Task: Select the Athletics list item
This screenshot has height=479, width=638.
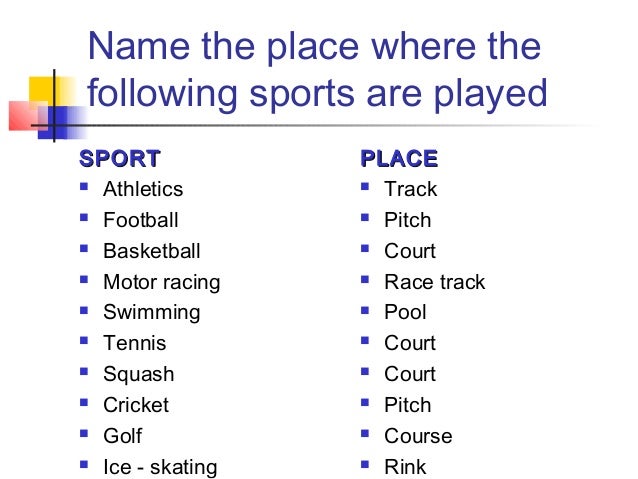Action: click(x=143, y=189)
